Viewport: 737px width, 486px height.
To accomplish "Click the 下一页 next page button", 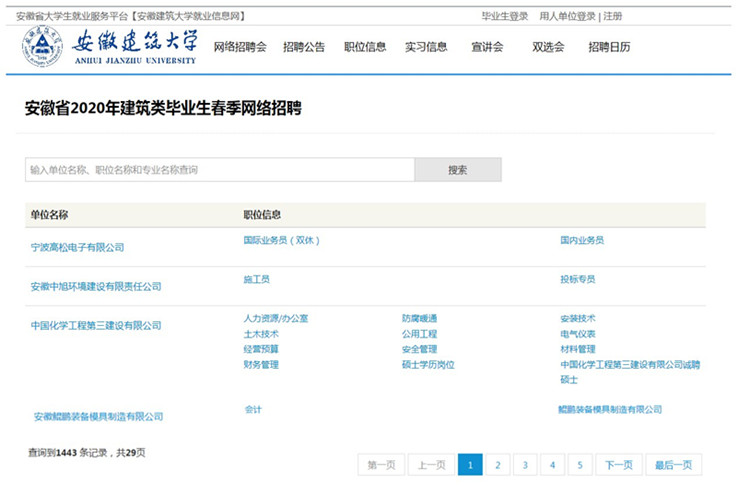I will coord(619,465).
